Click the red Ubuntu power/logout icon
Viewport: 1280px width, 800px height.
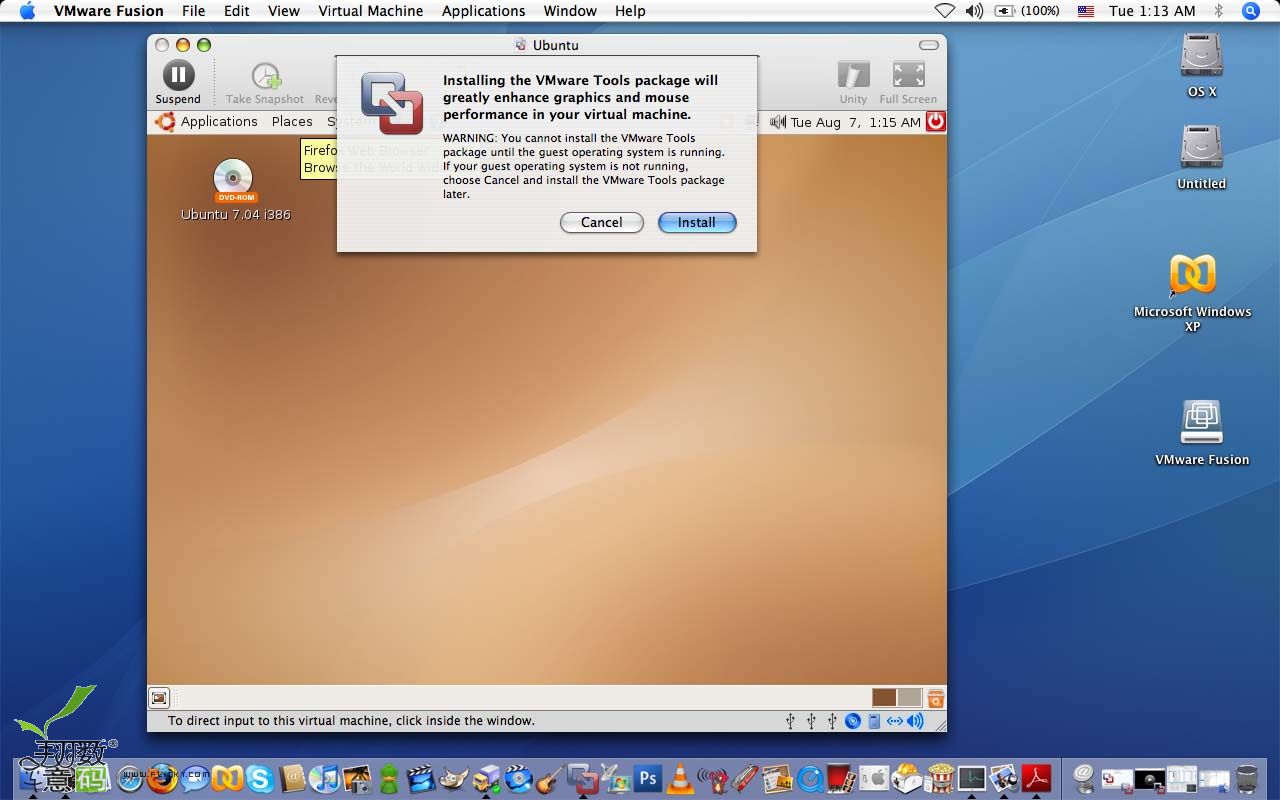pyautogui.click(x=935, y=122)
